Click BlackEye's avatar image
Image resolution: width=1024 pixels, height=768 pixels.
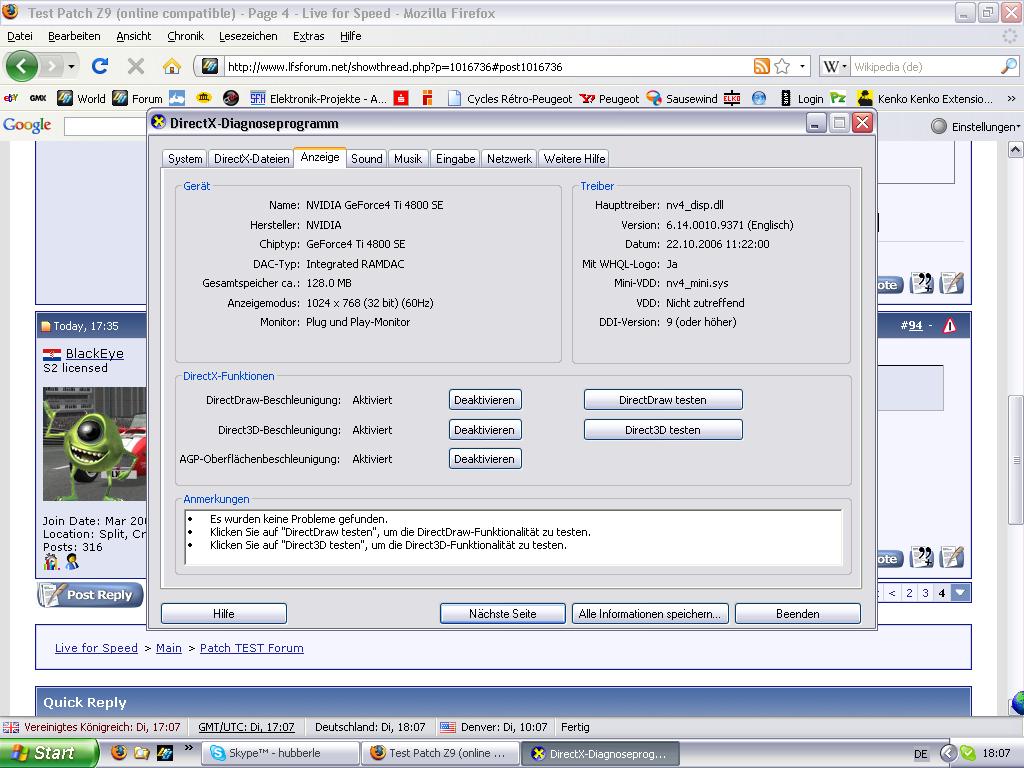(x=95, y=444)
